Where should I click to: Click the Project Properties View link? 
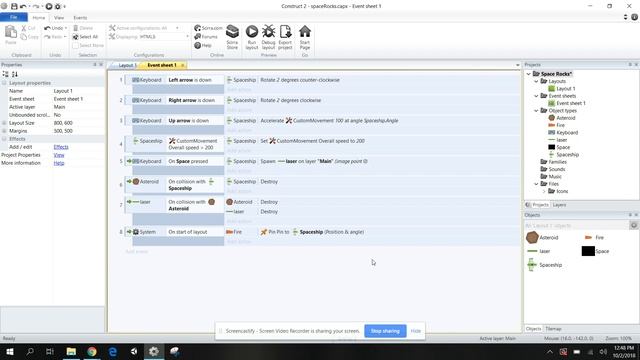coord(59,155)
